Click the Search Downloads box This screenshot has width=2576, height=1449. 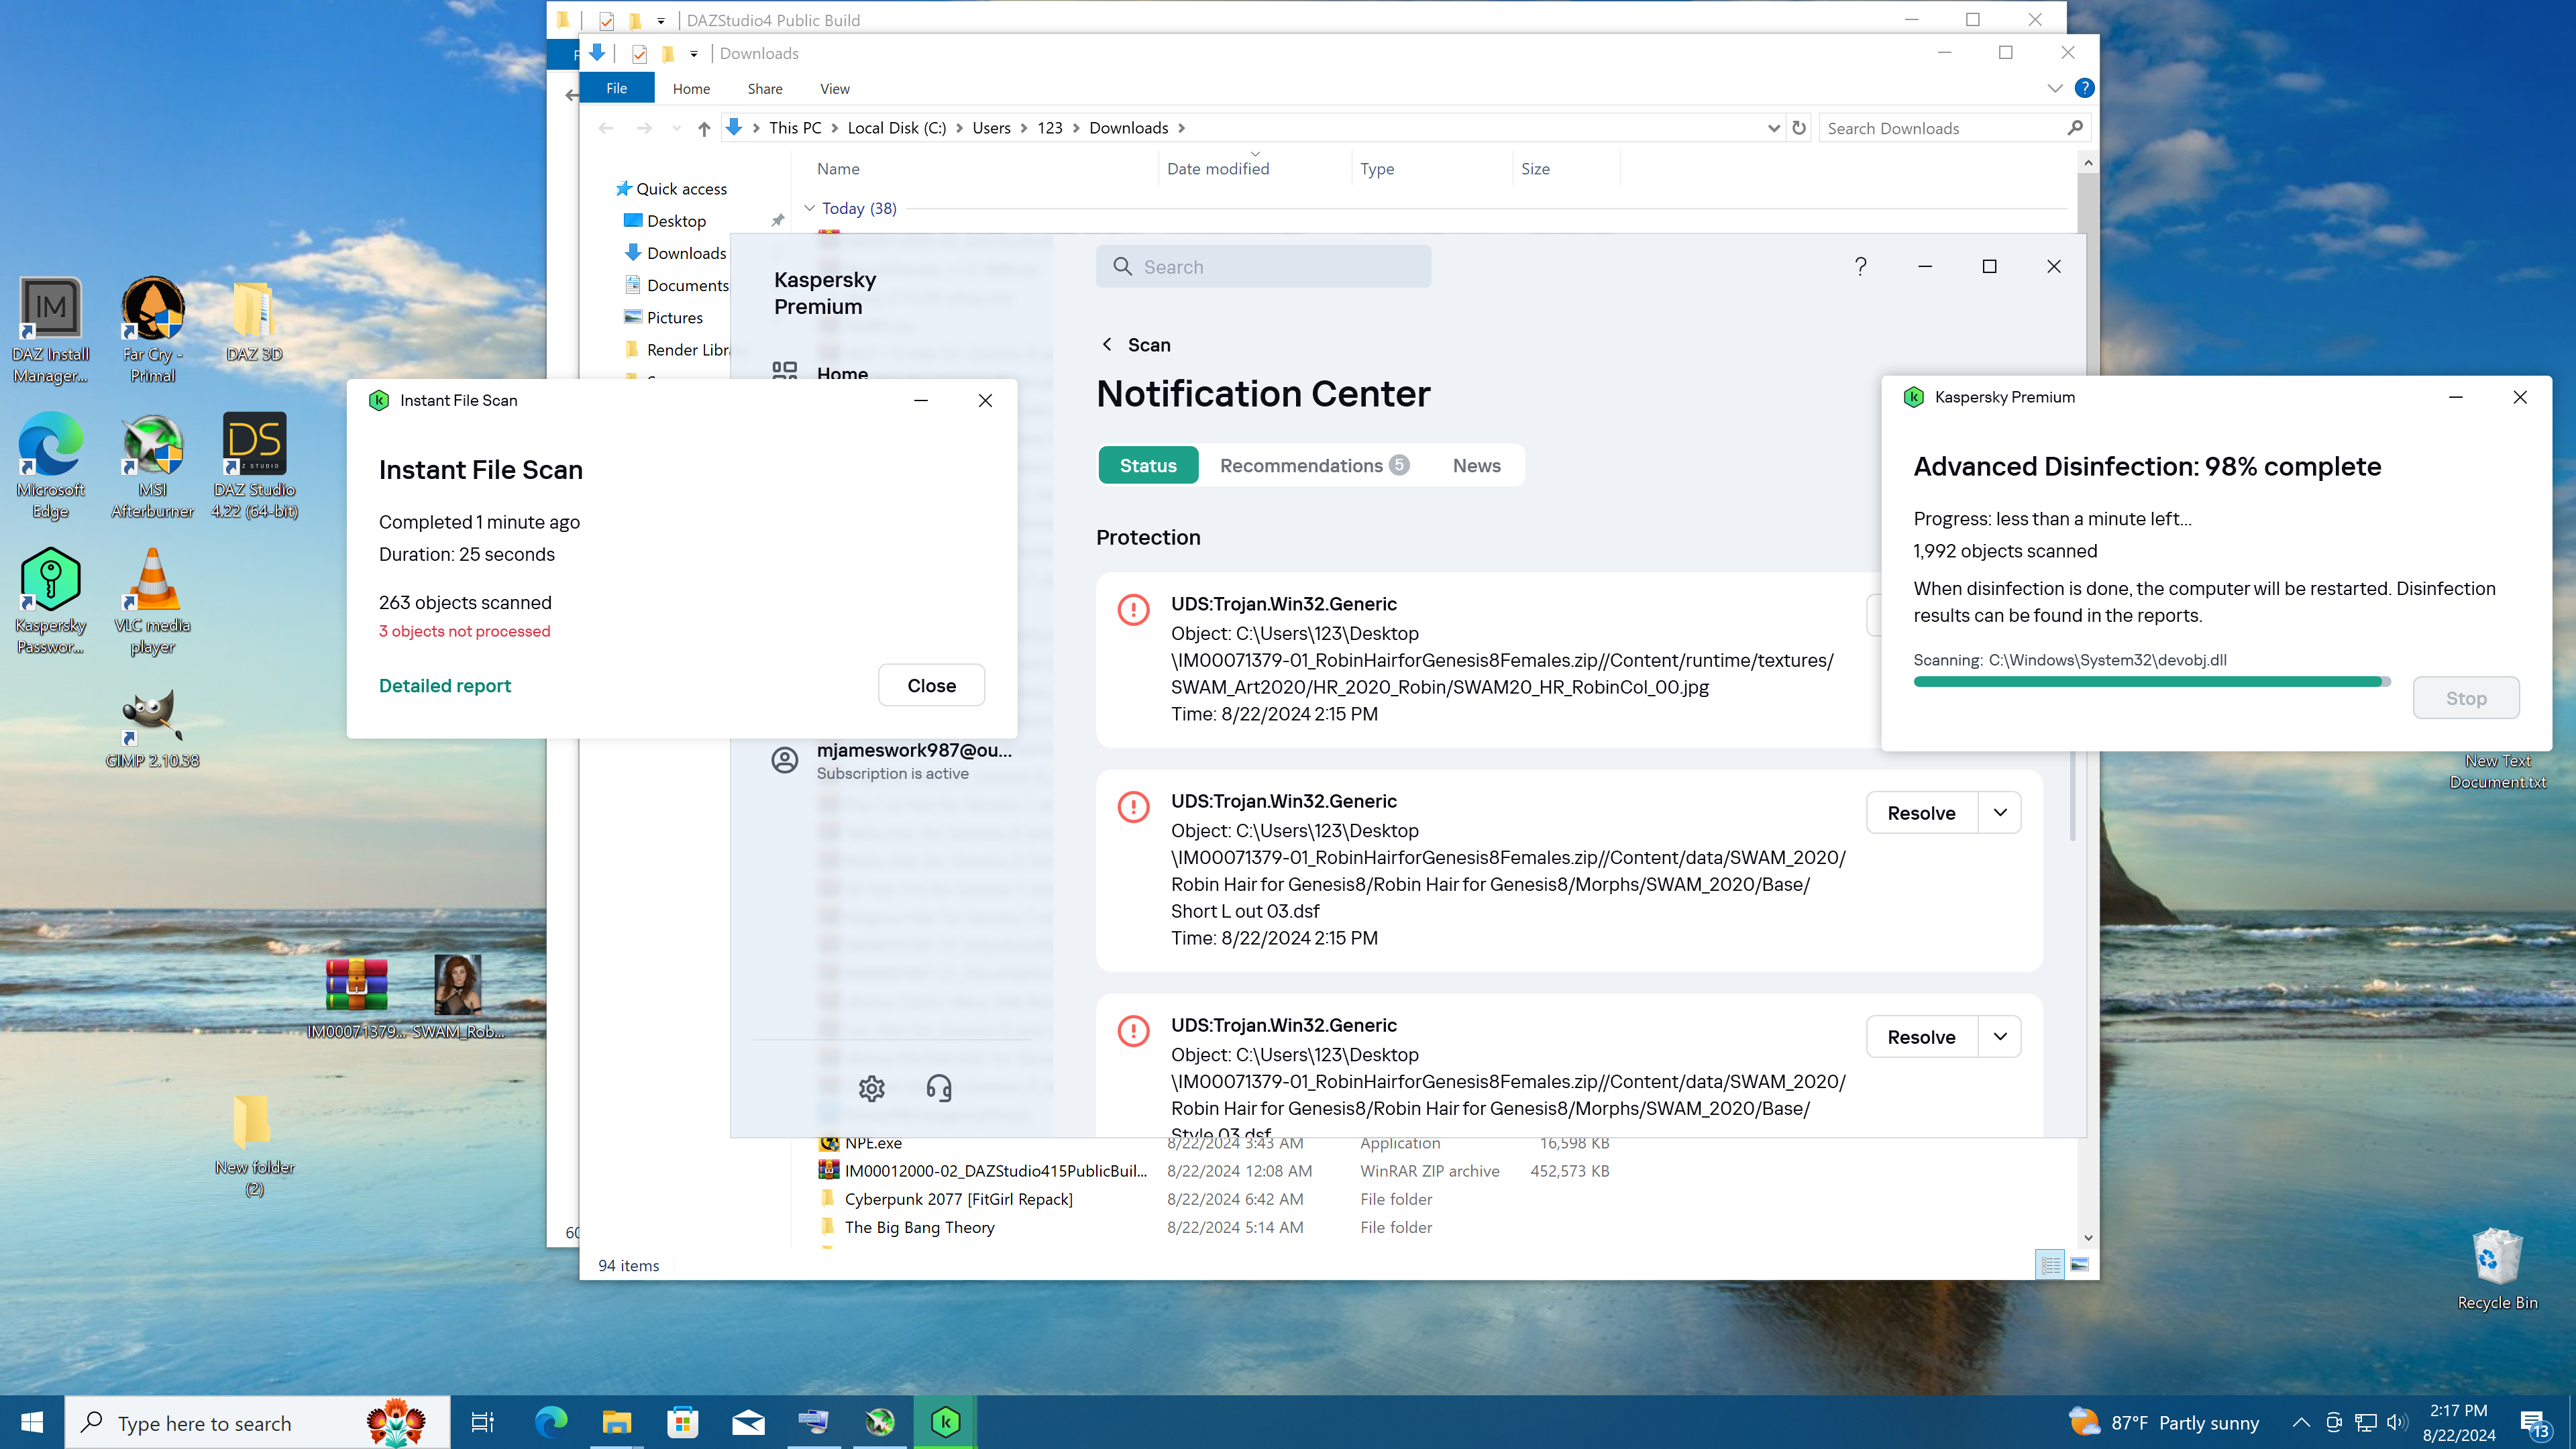1955,128
